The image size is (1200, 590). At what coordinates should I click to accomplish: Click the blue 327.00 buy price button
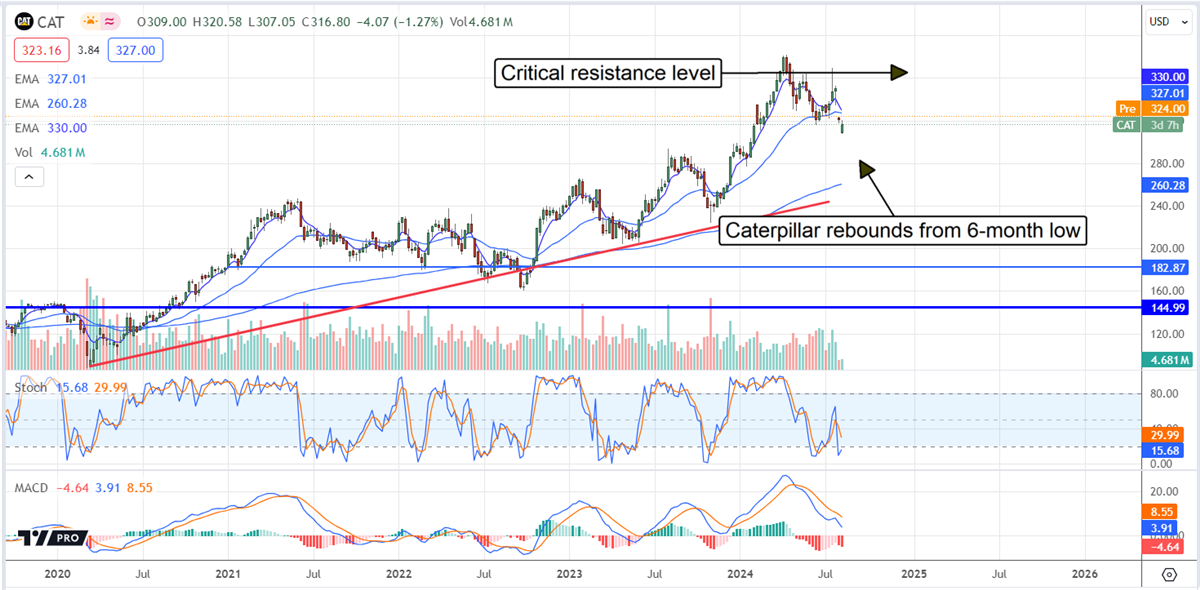click(136, 48)
